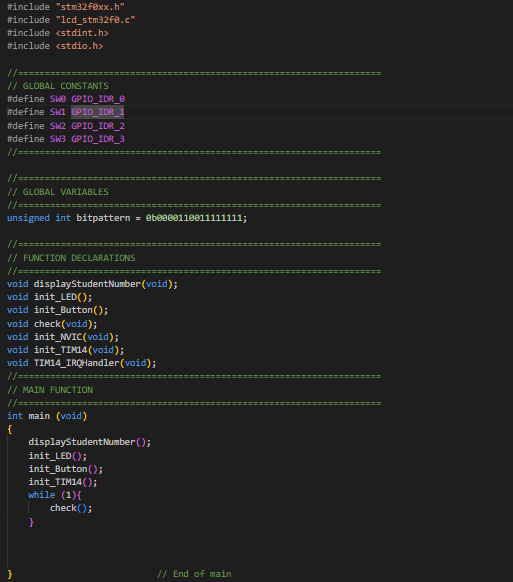
Task: Click the SW3 macro name
Action: (58, 139)
